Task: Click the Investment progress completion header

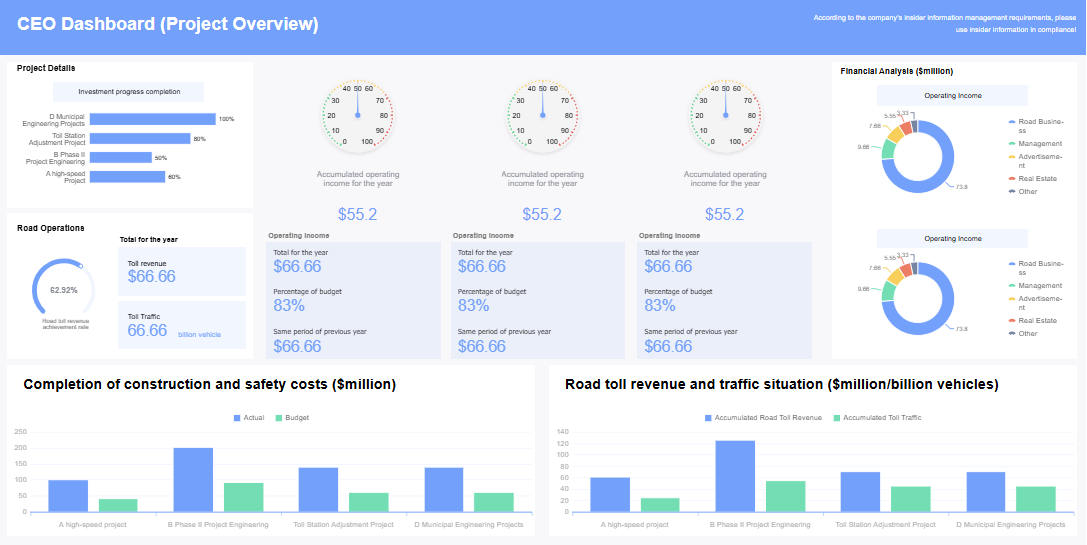Action: (128, 92)
